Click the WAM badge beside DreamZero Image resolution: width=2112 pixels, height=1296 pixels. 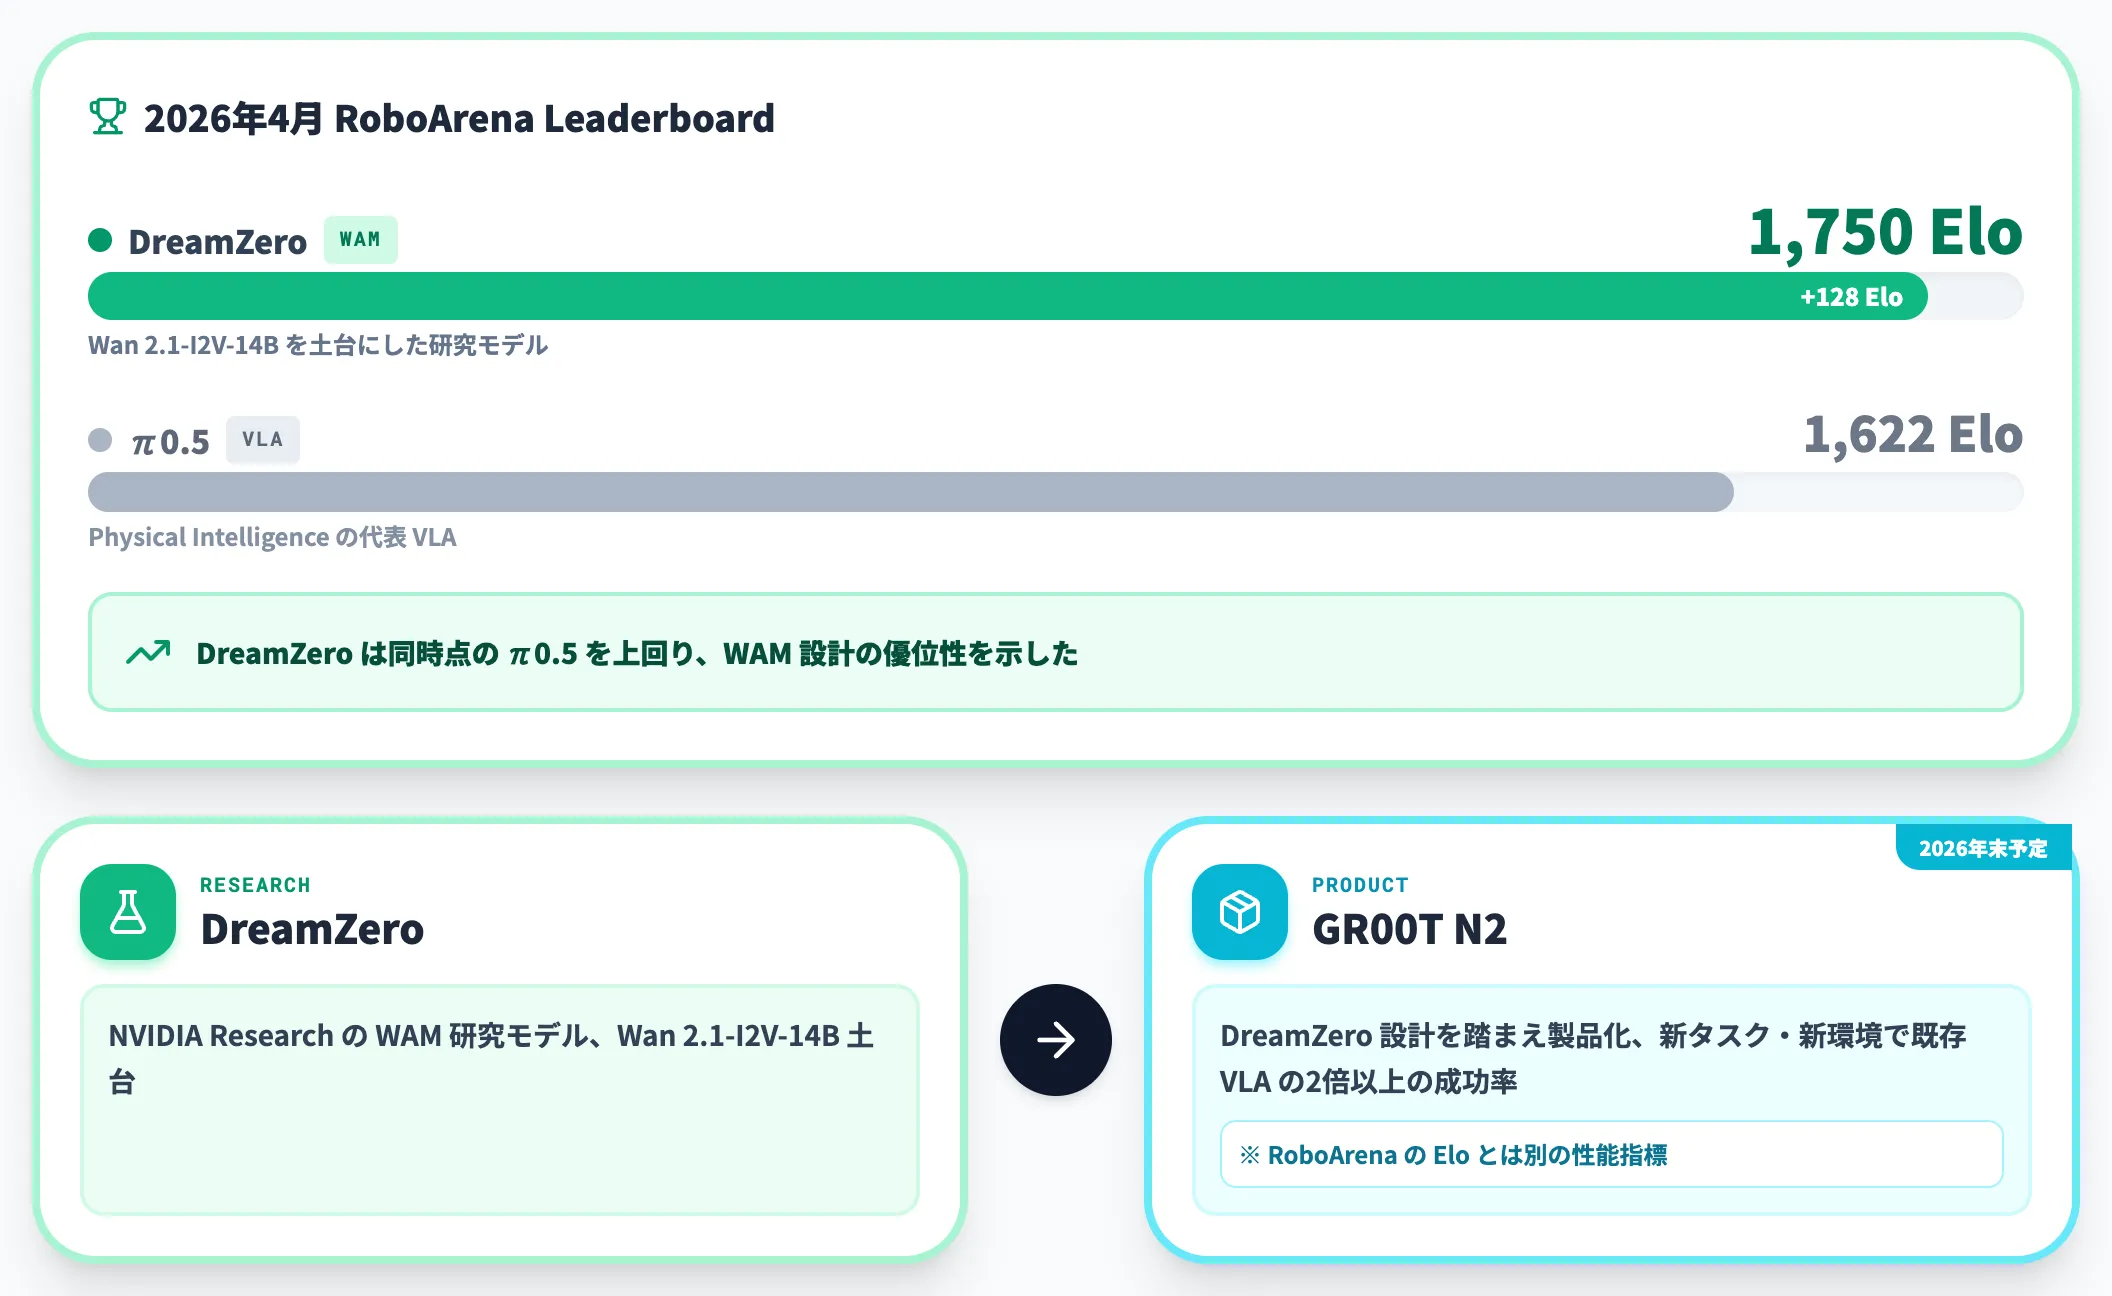360,240
